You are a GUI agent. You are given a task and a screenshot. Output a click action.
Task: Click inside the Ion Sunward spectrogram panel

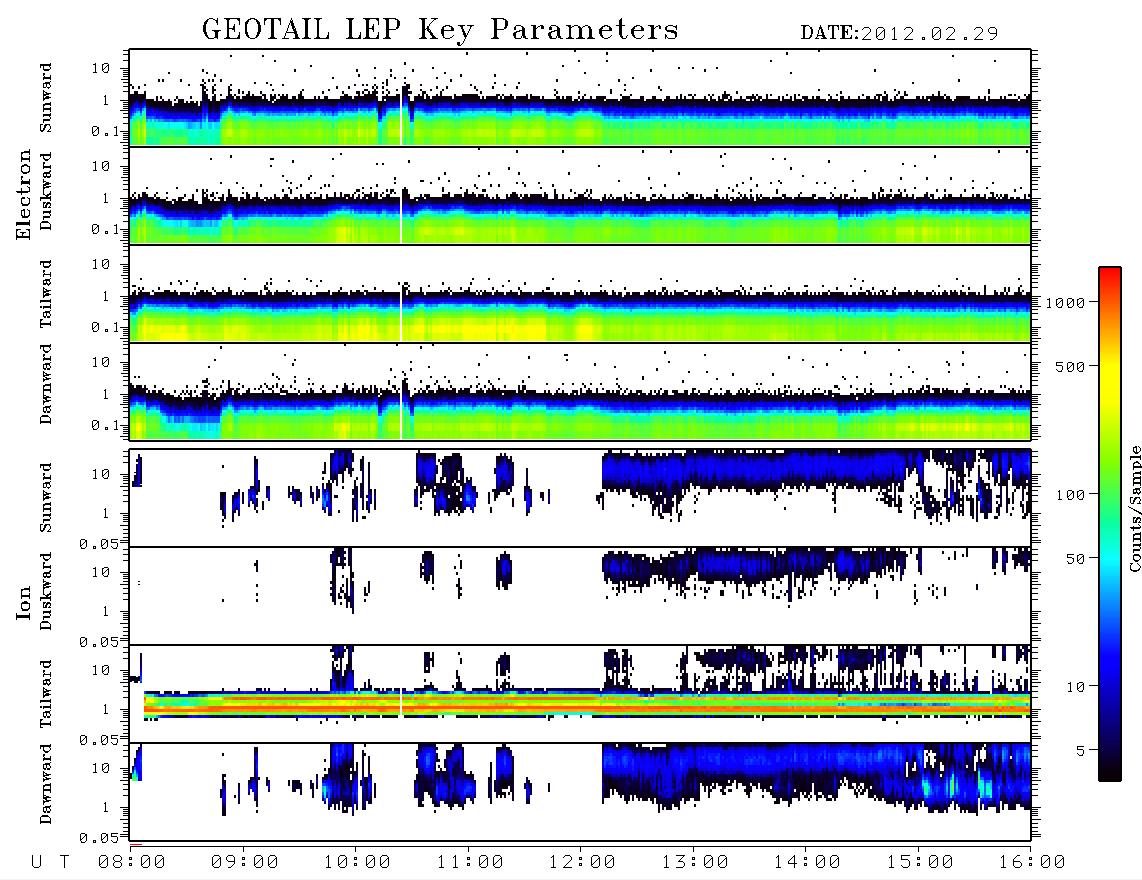point(580,498)
